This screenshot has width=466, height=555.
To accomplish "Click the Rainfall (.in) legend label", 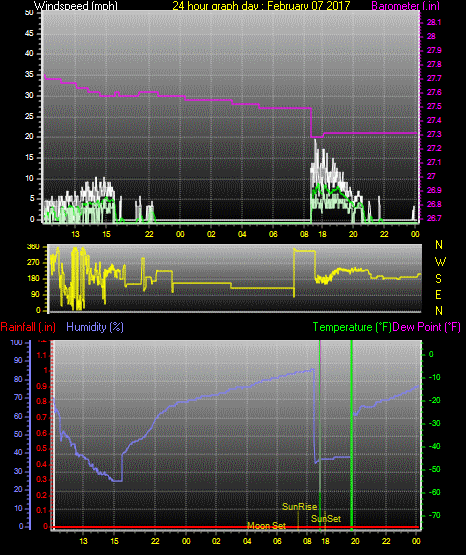I will coord(28,327).
